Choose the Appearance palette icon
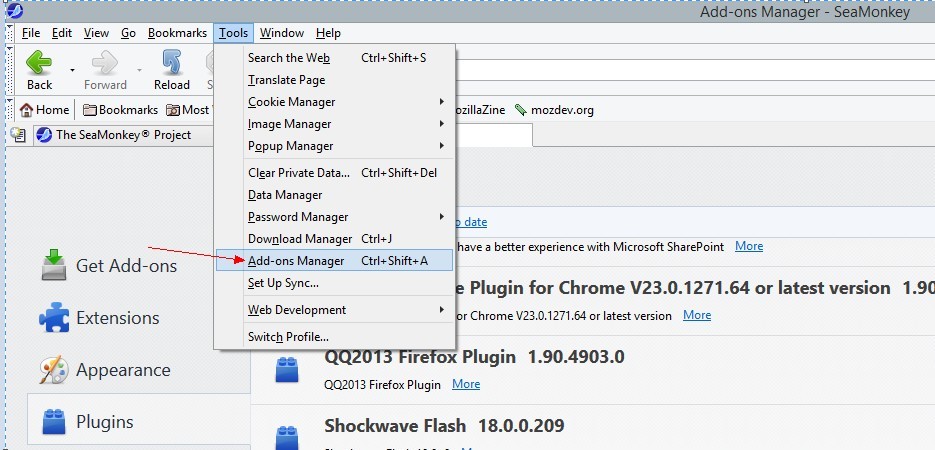Image resolution: width=935 pixels, height=450 pixels. (x=54, y=370)
